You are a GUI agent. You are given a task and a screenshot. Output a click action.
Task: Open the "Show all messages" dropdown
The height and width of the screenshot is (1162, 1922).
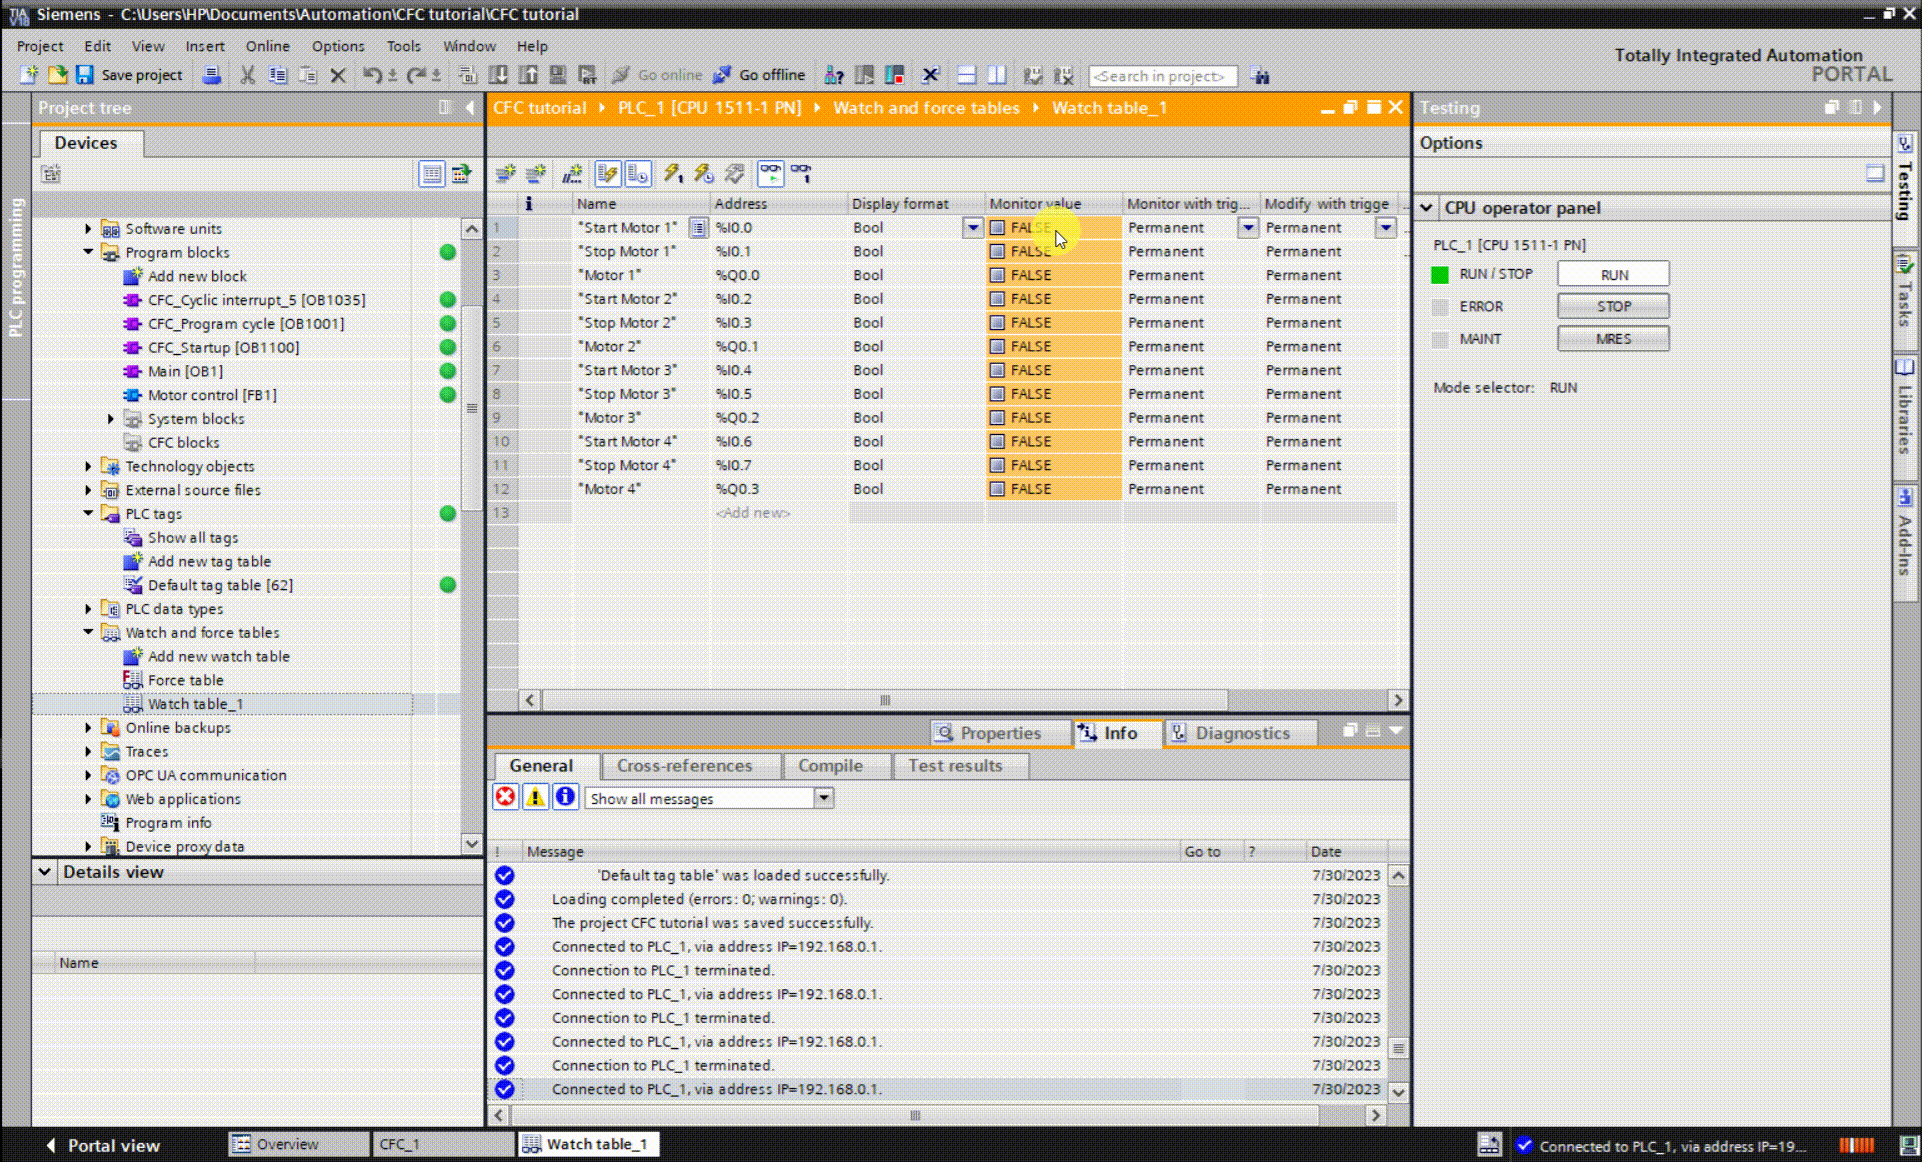click(824, 797)
